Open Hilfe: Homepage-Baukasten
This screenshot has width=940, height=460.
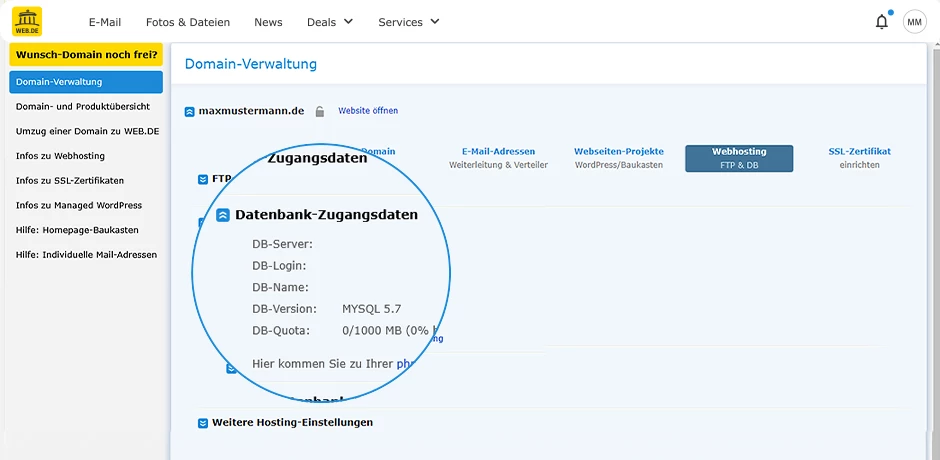77,230
